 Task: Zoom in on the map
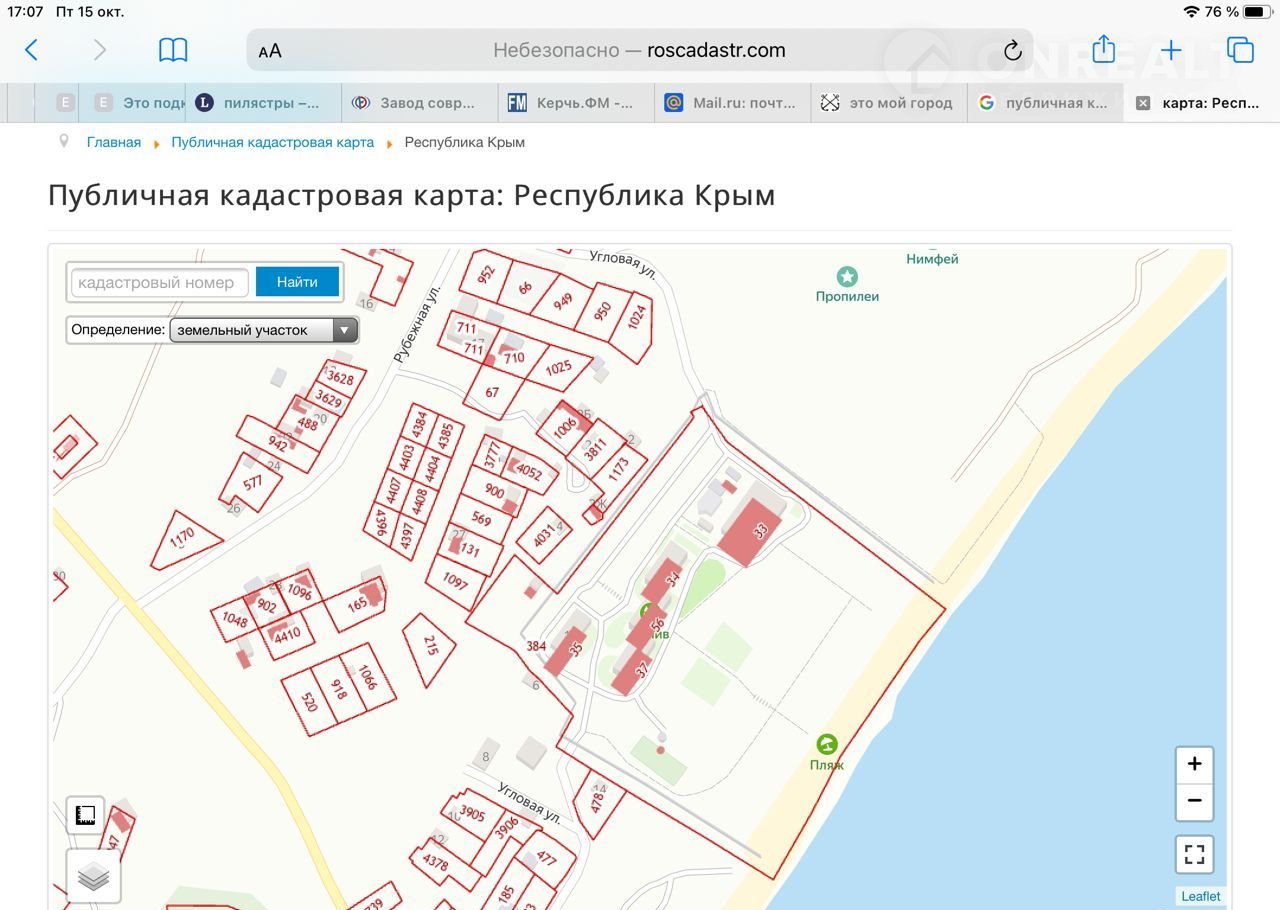1194,765
